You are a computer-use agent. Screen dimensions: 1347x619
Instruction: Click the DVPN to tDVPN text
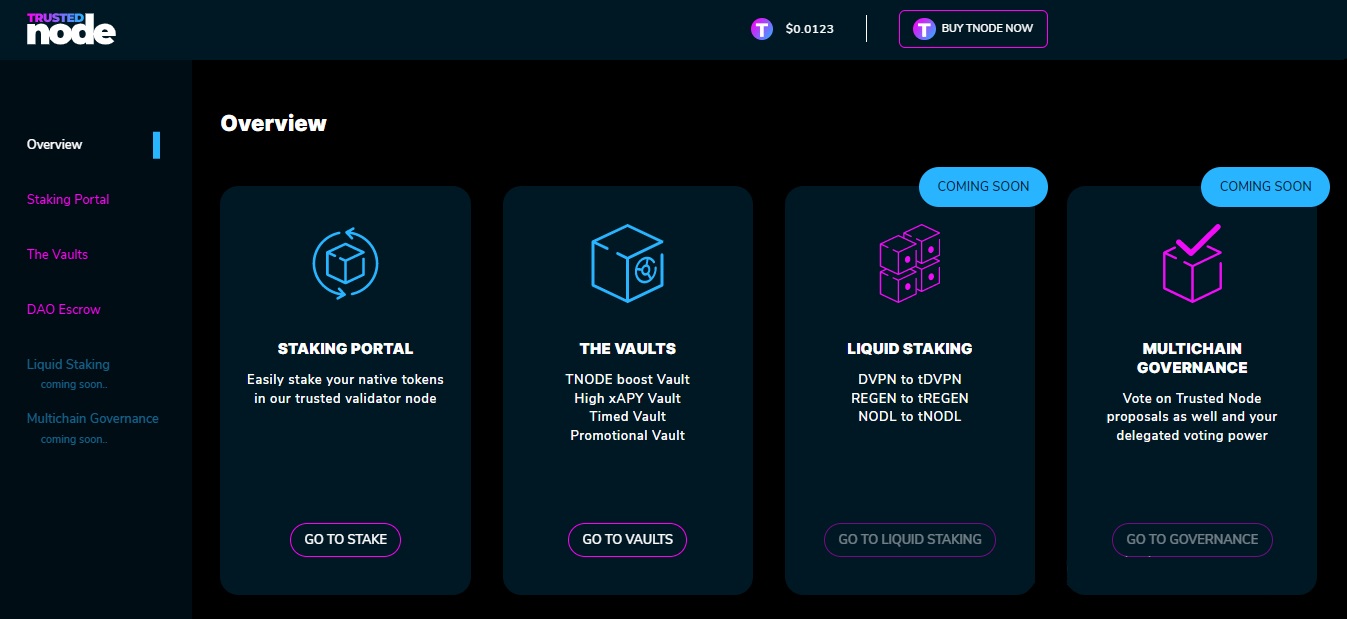910,380
